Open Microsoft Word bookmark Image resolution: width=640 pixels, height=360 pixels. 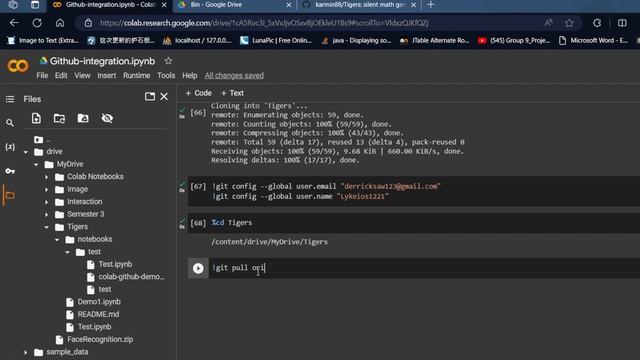click(593, 40)
